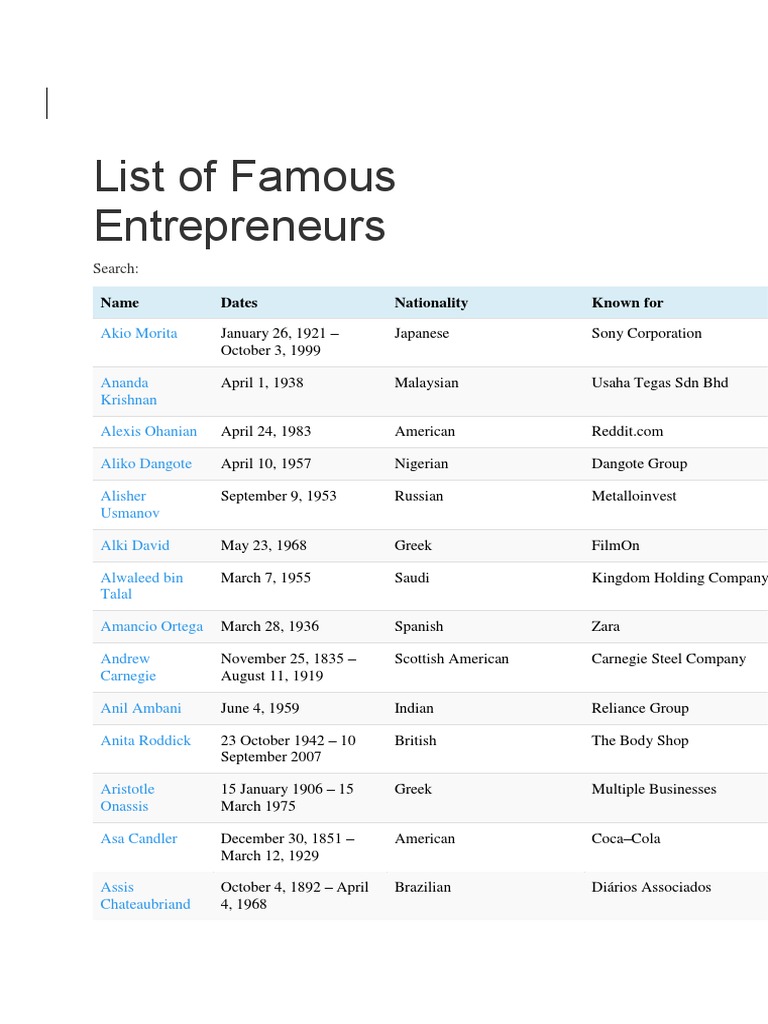Click the Alwaleed bin Talal link
This screenshot has width=768, height=1024.
coord(141,585)
